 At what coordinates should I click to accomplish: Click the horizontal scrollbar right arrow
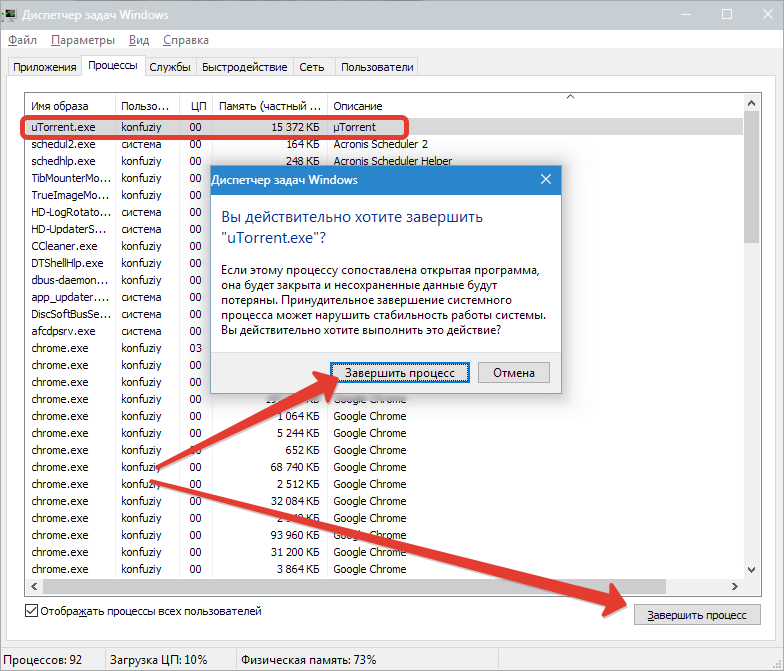pyautogui.click(x=734, y=586)
